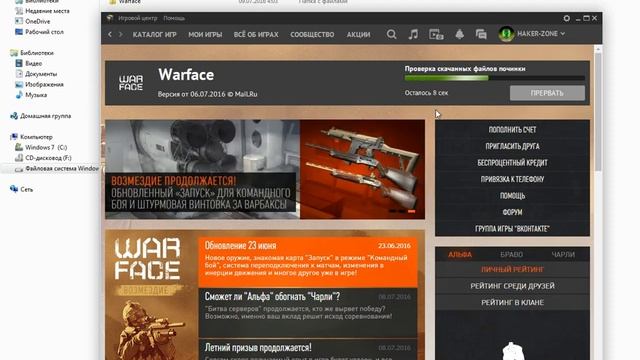Open the chat messages icon
The width and height of the screenshot is (640, 360).
tap(481, 34)
